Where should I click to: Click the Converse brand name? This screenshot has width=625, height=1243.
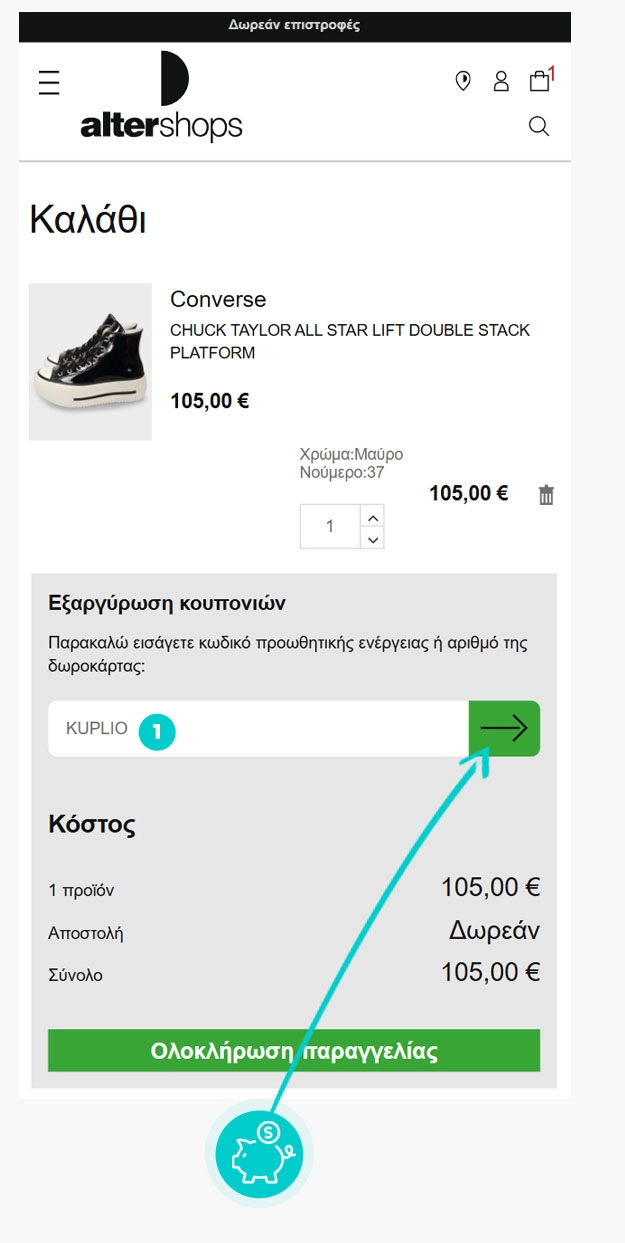click(218, 299)
